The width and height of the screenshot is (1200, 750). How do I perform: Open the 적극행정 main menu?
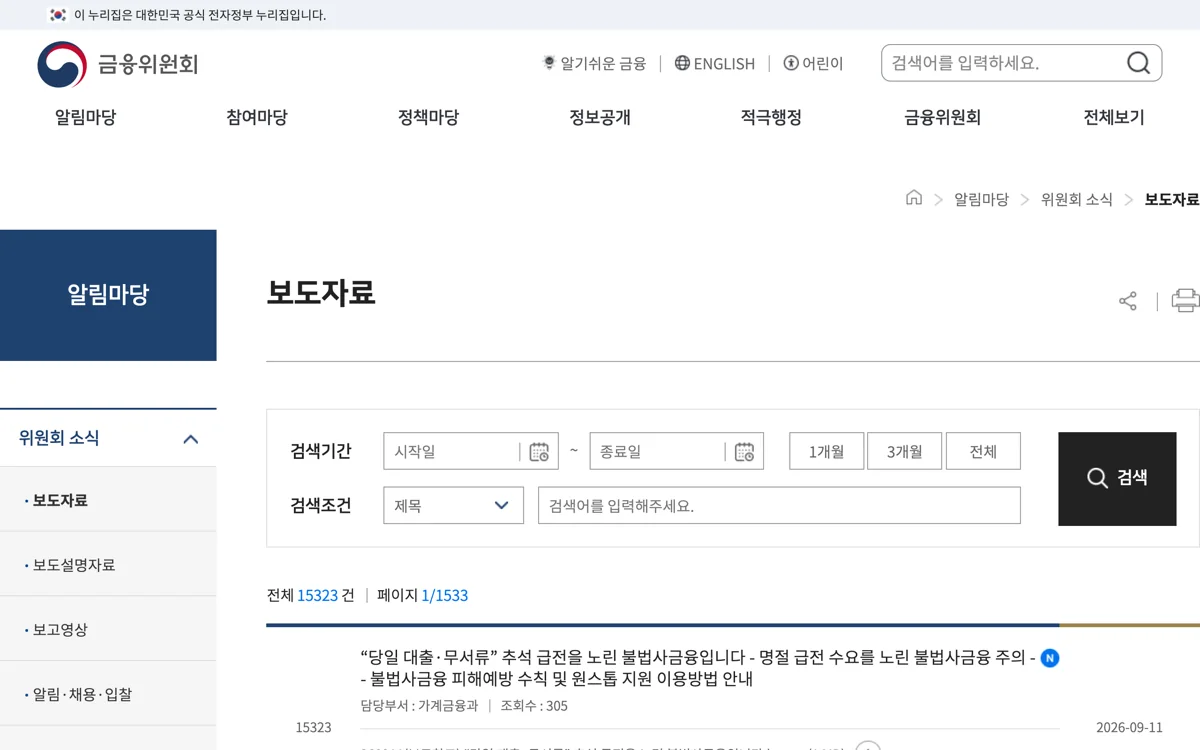tap(771, 117)
